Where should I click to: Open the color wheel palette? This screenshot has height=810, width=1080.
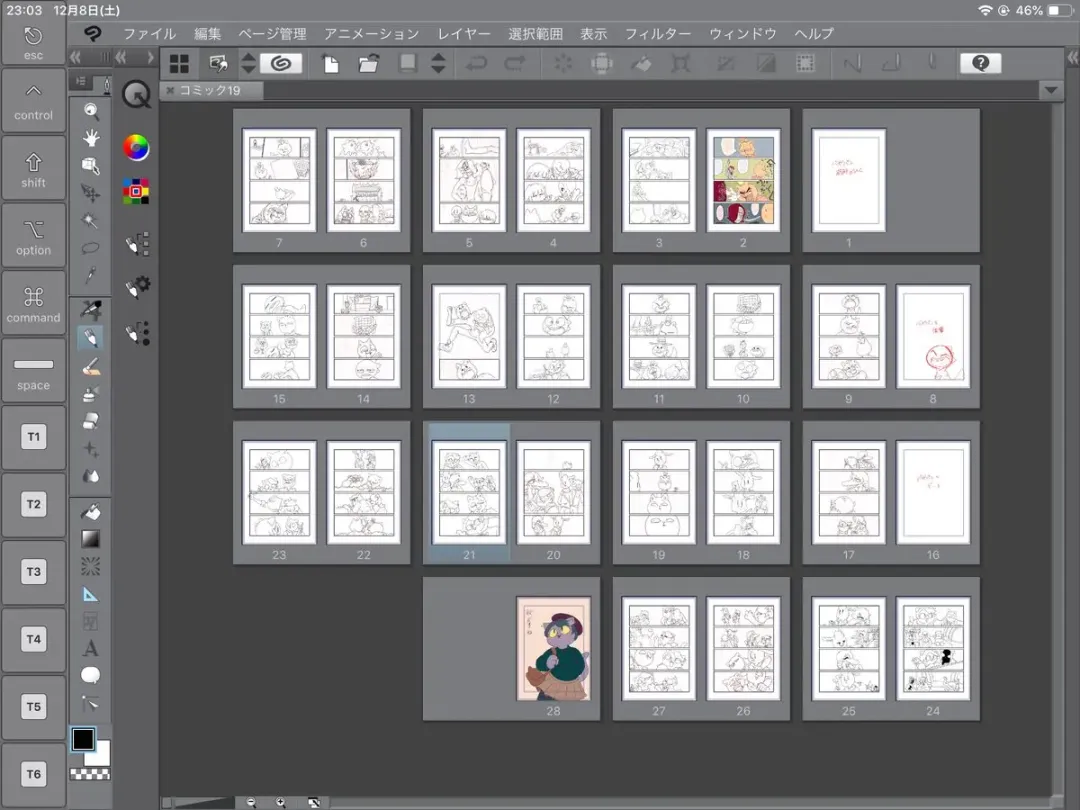point(136,148)
